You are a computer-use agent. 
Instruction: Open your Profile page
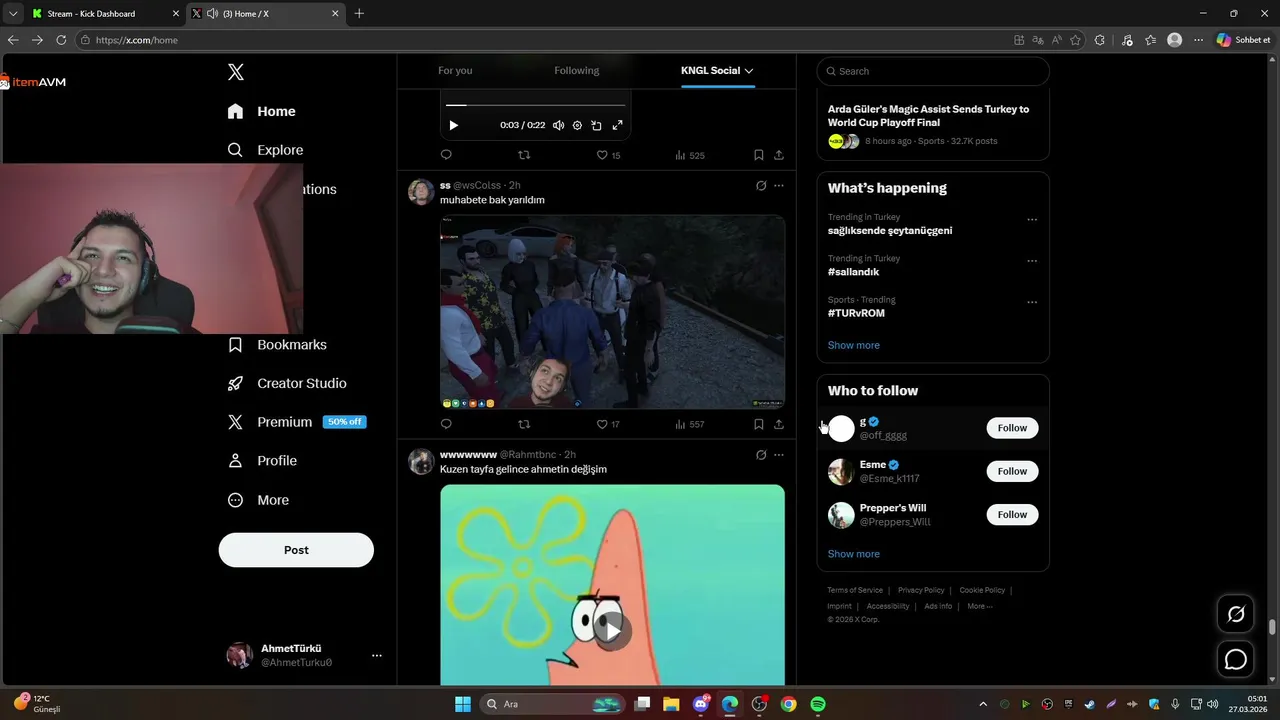pos(262,461)
